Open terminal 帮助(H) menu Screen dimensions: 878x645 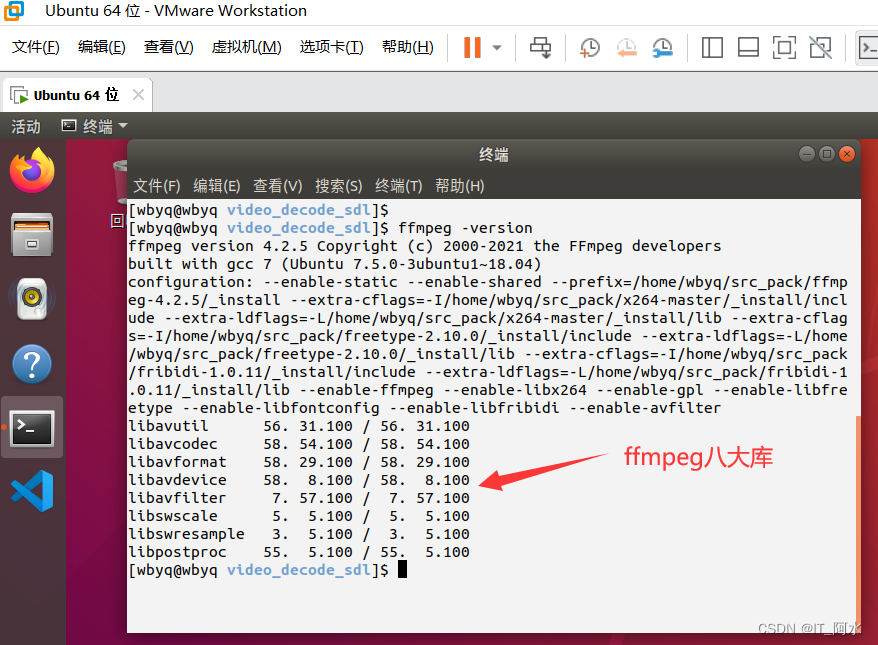click(x=460, y=185)
